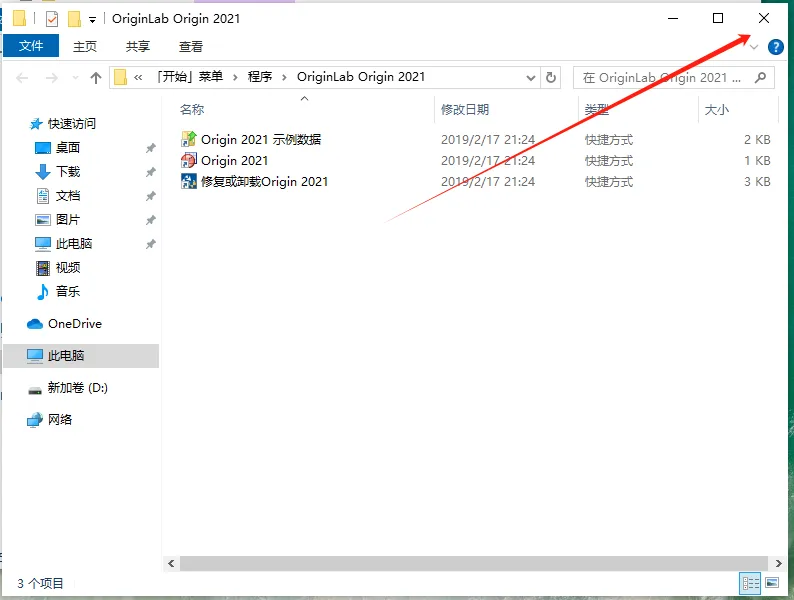Click 程序 breadcrumb segment
Image resolution: width=794 pixels, height=600 pixels.
click(x=260, y=76)
